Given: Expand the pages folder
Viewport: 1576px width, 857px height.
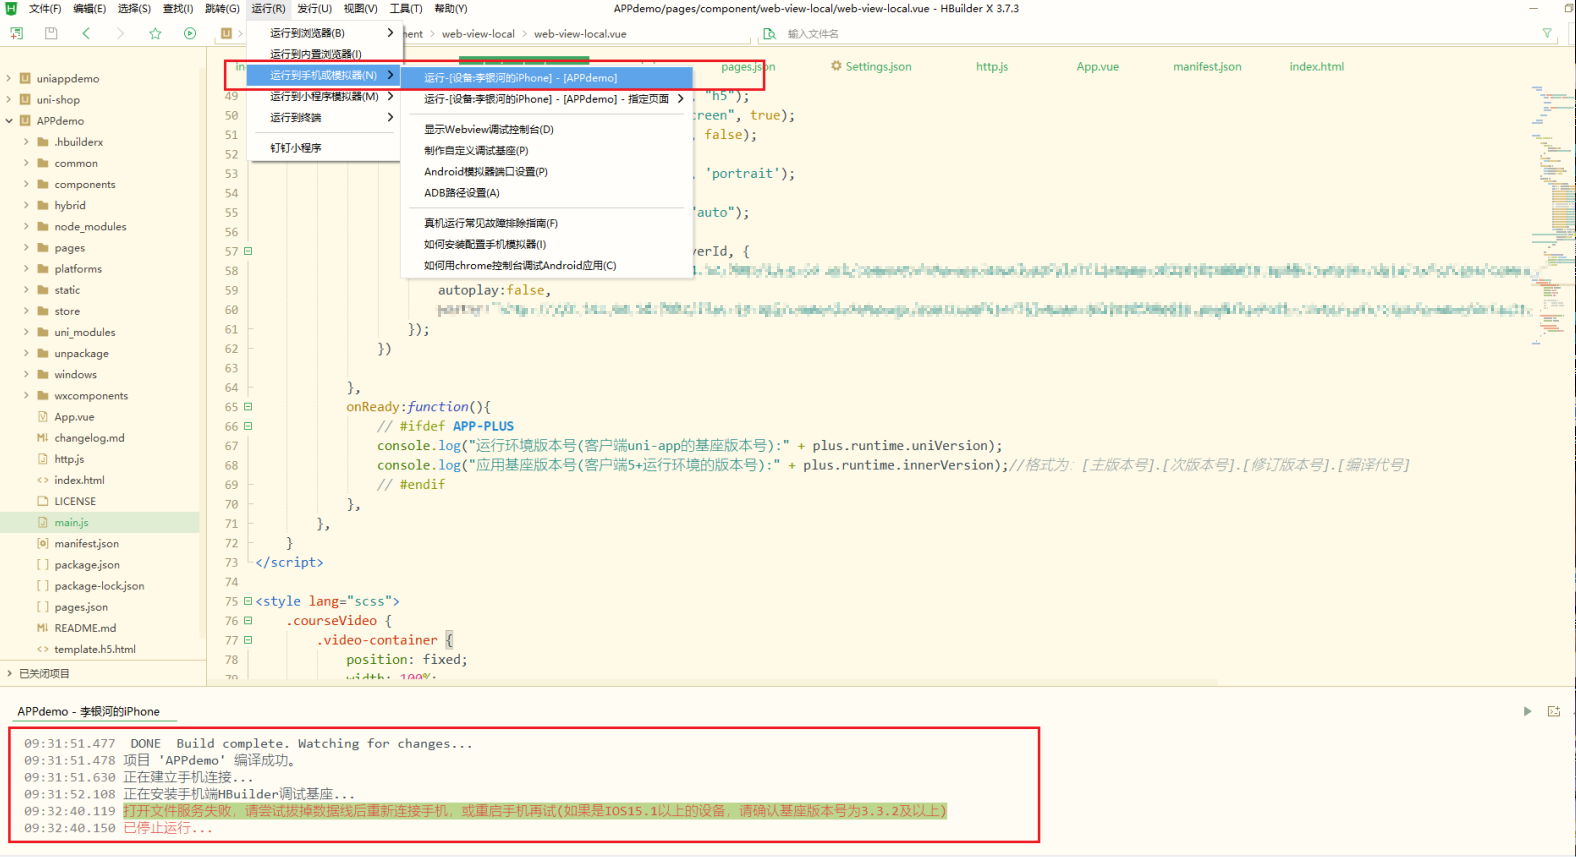Looking at the screenshot, I should pos(27,247).
